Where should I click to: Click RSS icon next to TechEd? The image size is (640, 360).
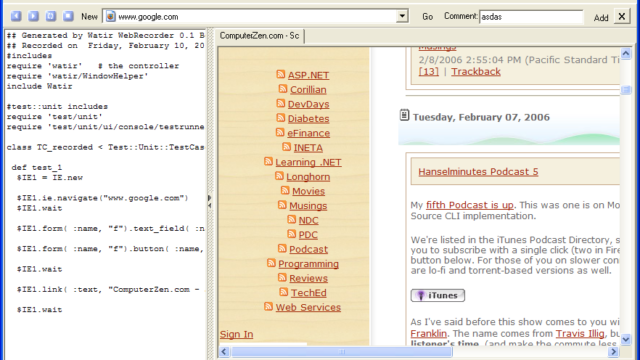[x=284, y=292]
